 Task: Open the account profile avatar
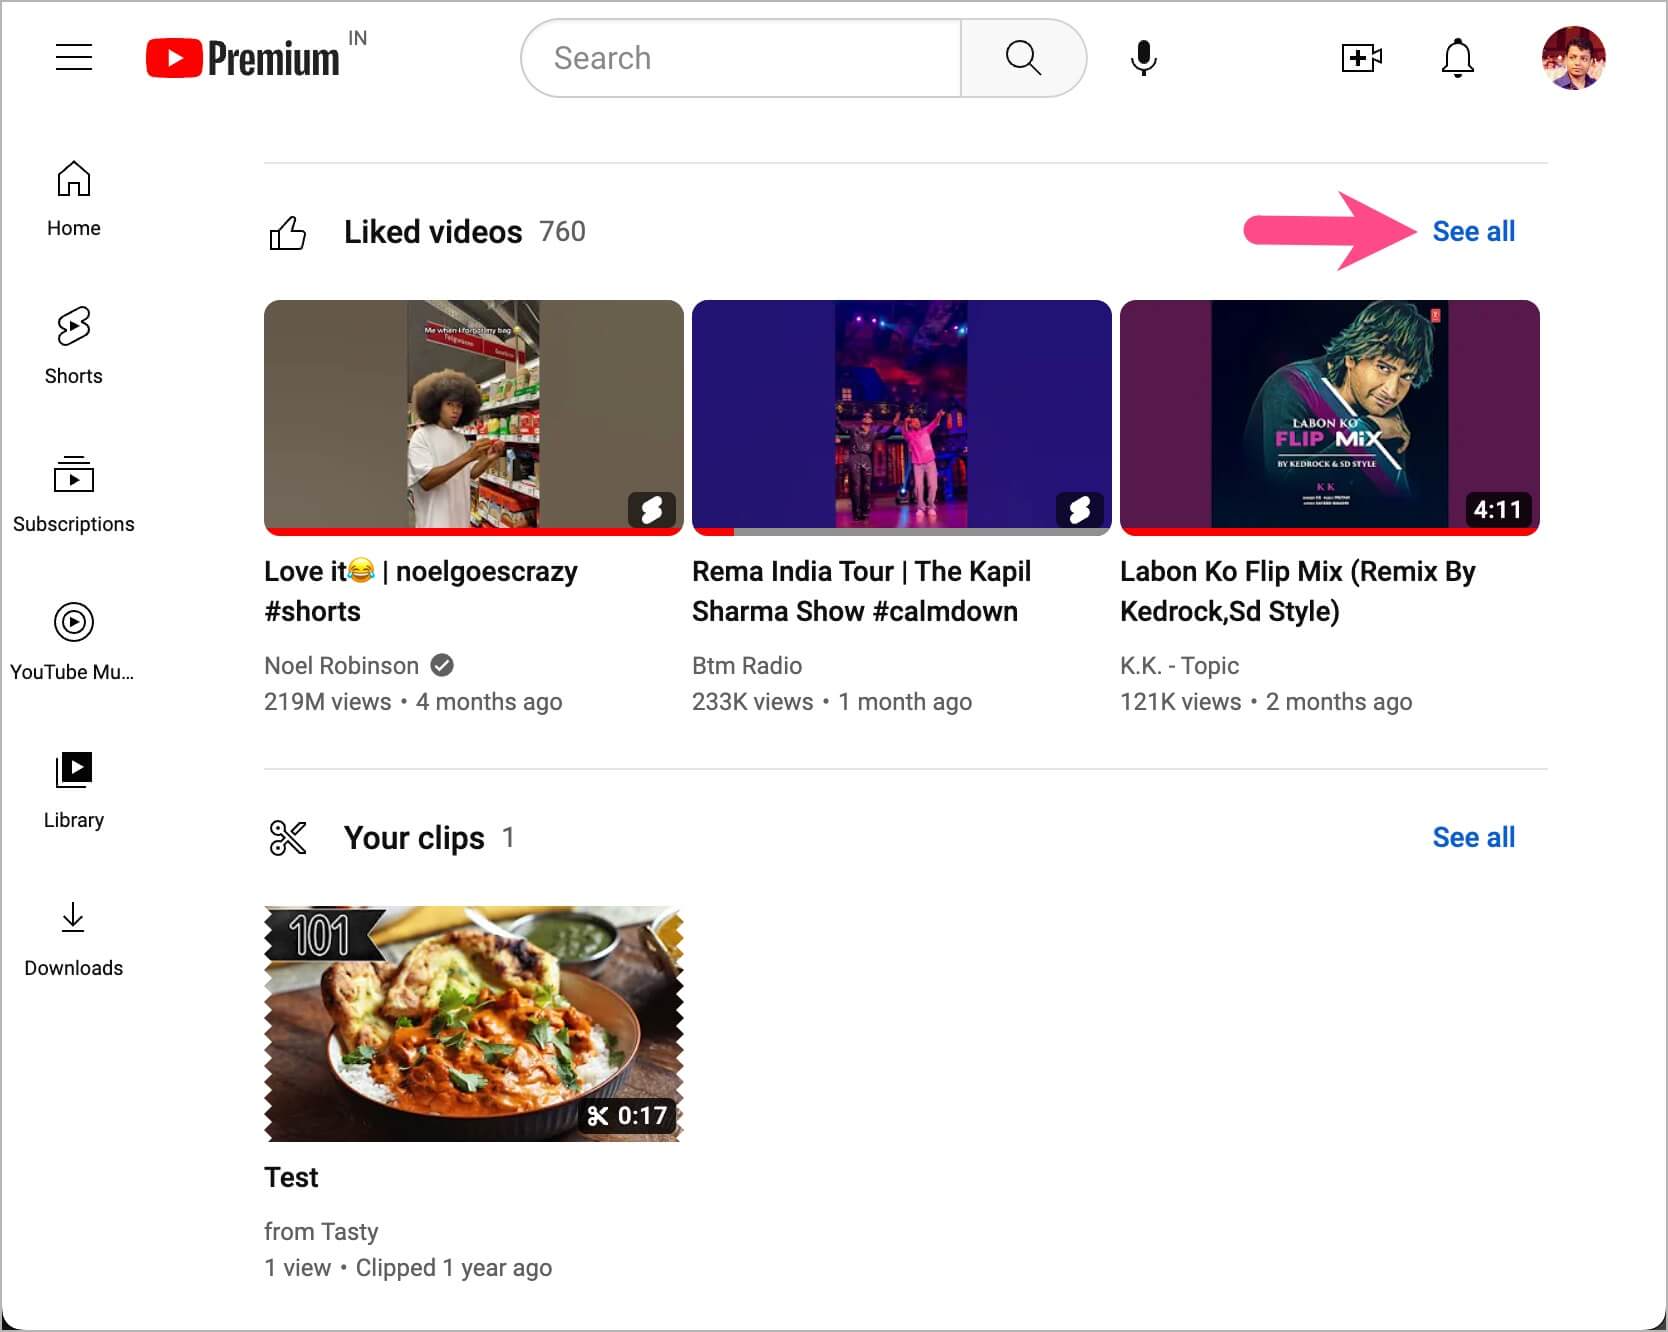coord(1573,58)
